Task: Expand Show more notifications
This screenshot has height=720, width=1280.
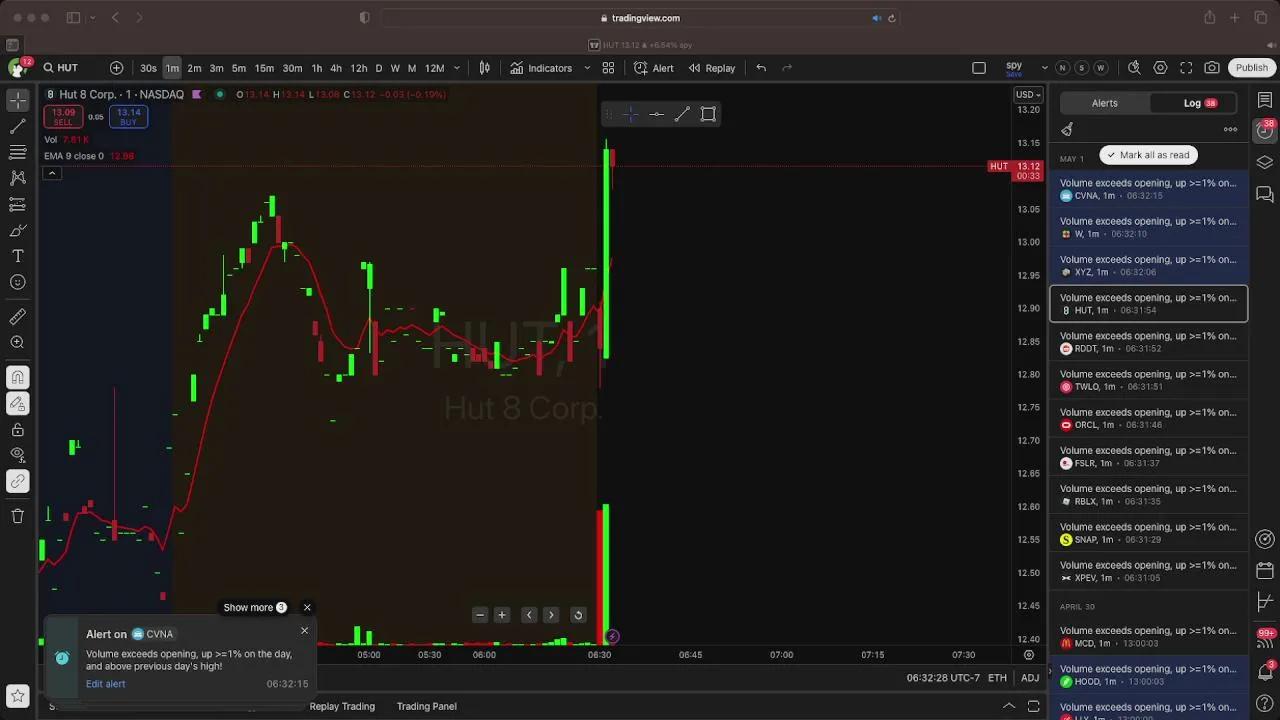Action: pyautogui.click(x=255, y=607)
